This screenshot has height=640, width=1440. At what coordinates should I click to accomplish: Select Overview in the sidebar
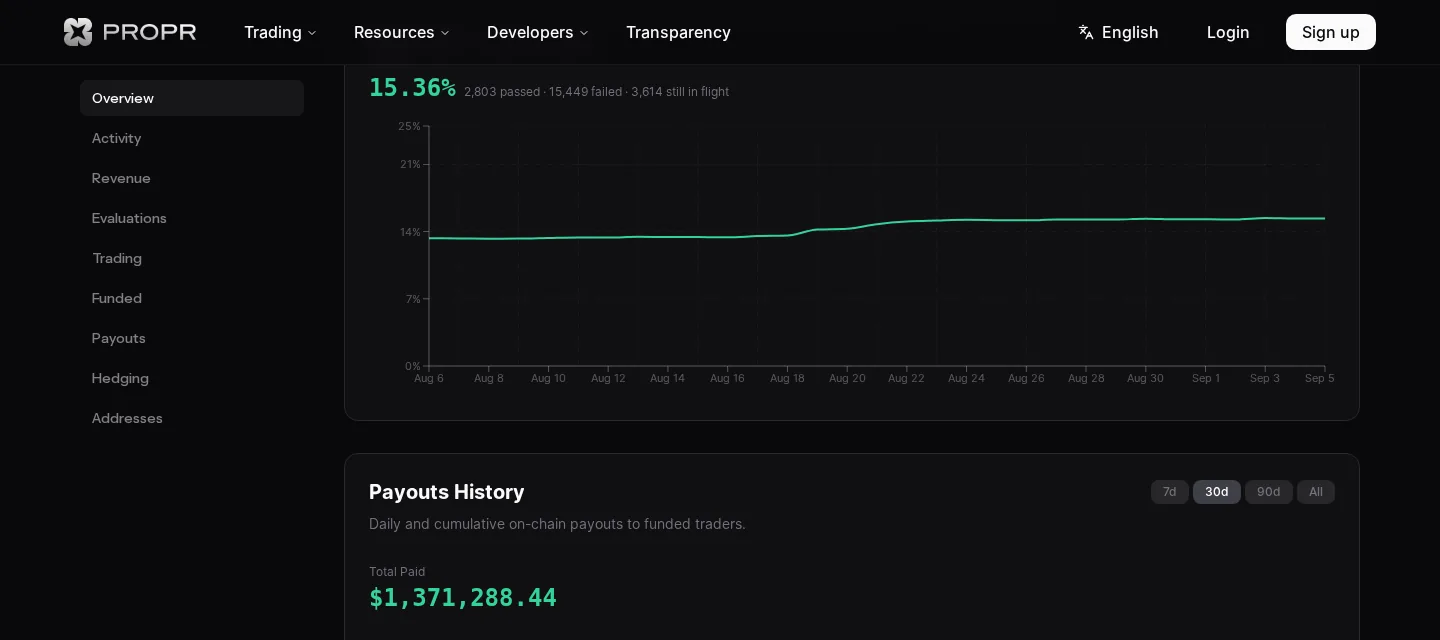point(192,98)
